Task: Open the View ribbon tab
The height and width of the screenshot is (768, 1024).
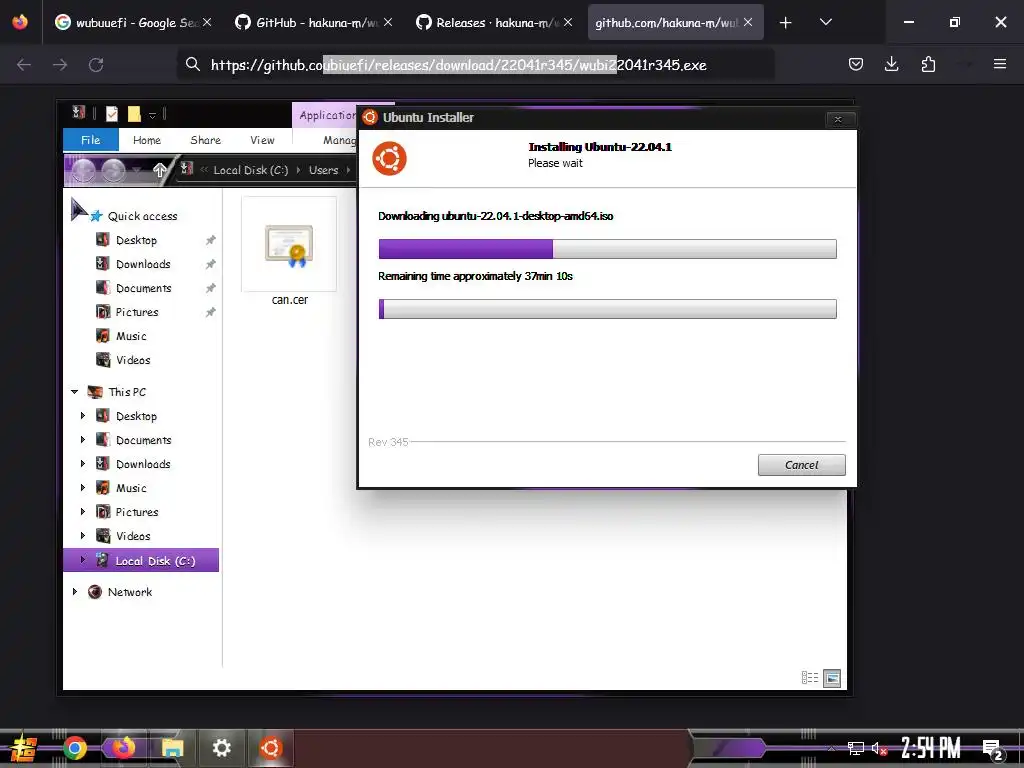Action: [263, 140]
